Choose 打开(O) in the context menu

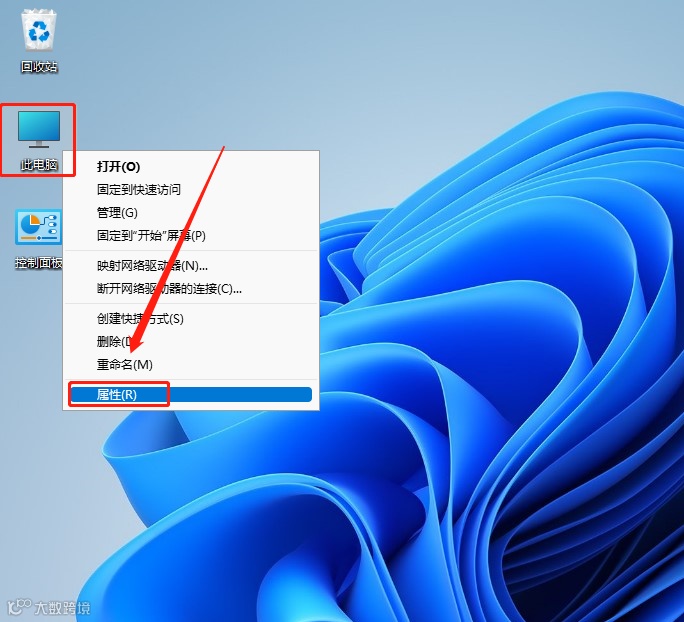(191, 166)
